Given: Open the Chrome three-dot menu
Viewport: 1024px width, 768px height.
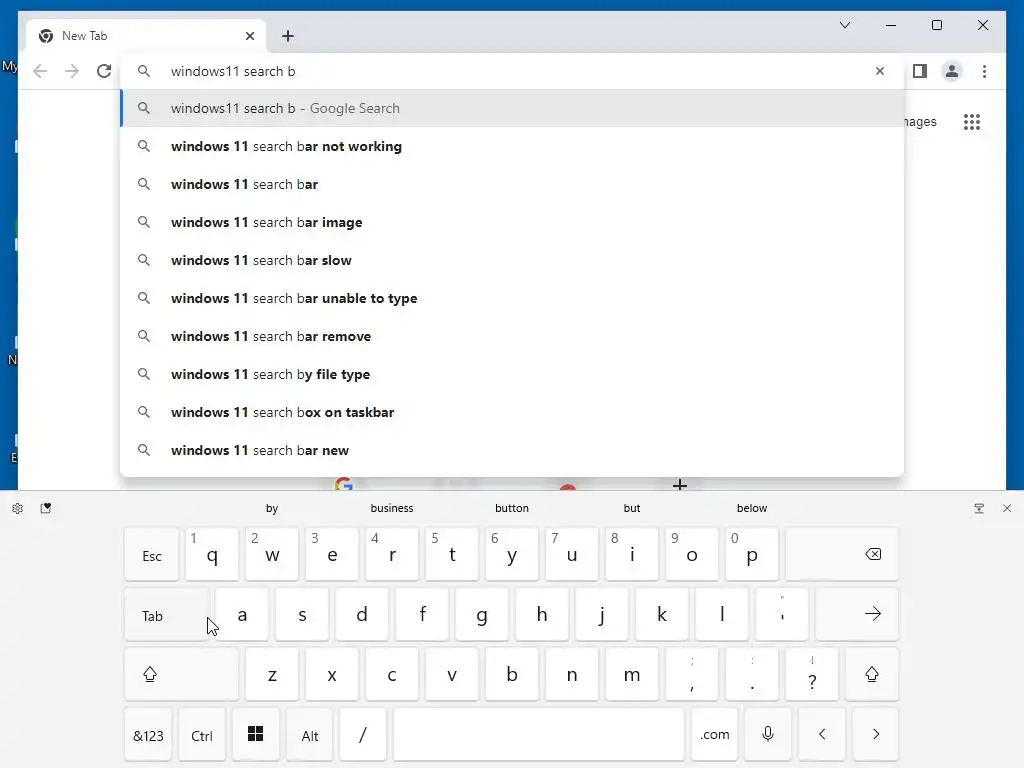Looking at the screenshot, I should 984,71.
